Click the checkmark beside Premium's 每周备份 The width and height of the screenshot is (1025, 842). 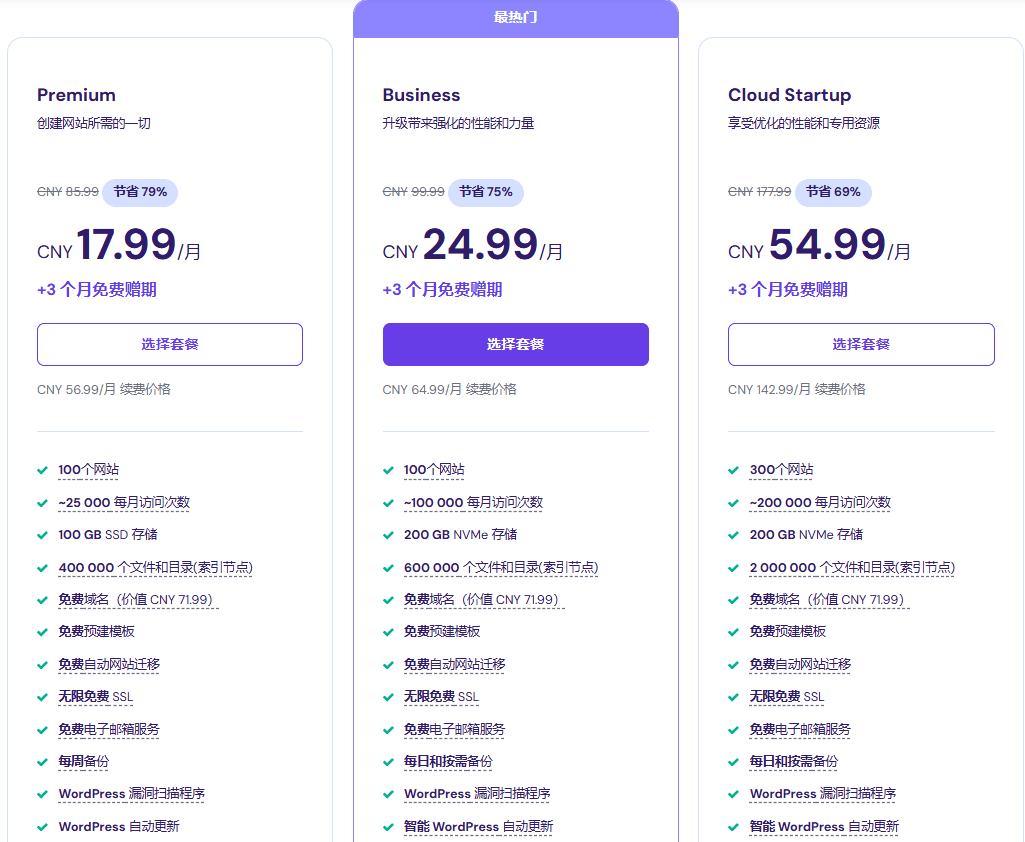[42, 762]
